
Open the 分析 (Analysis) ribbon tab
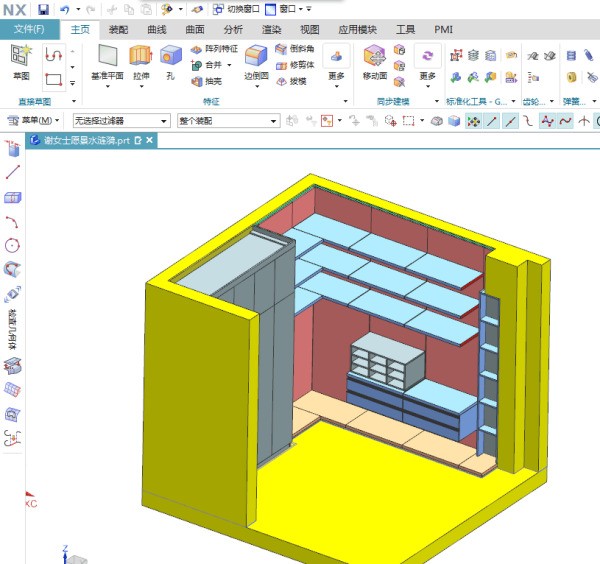click(x=233, y=30)
